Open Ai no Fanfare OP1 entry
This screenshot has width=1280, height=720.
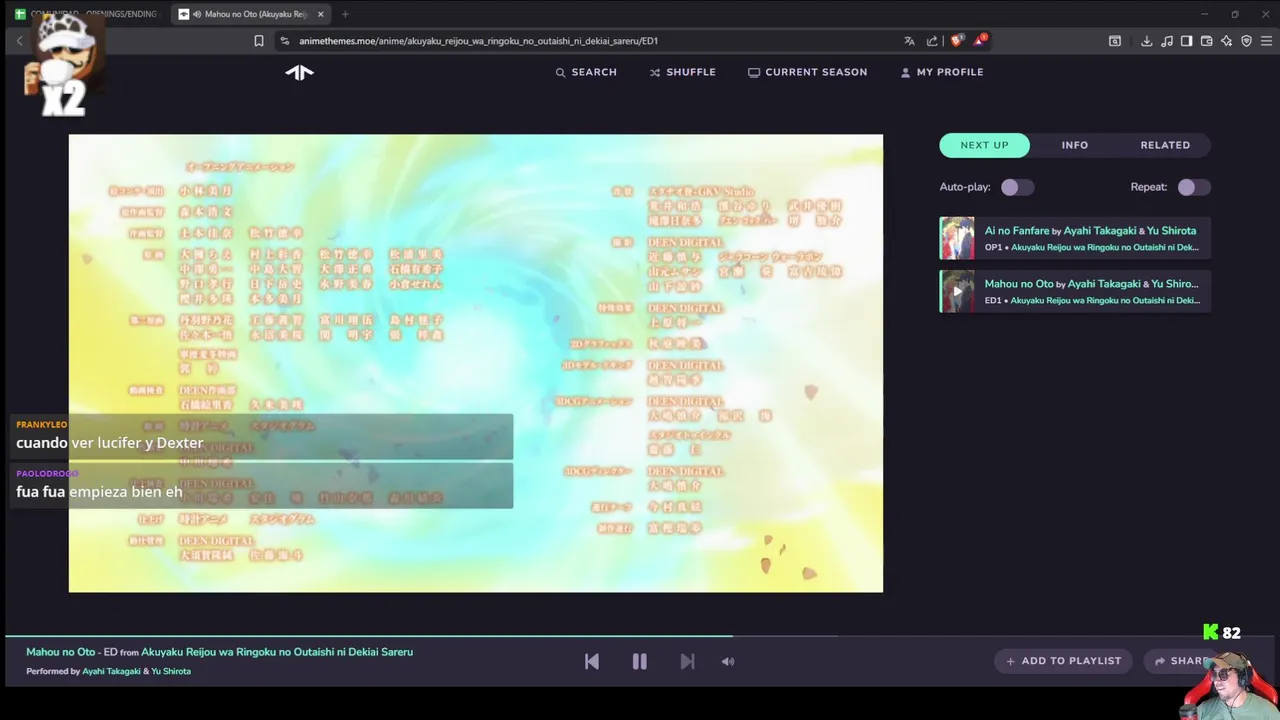tap(1075, 238)
